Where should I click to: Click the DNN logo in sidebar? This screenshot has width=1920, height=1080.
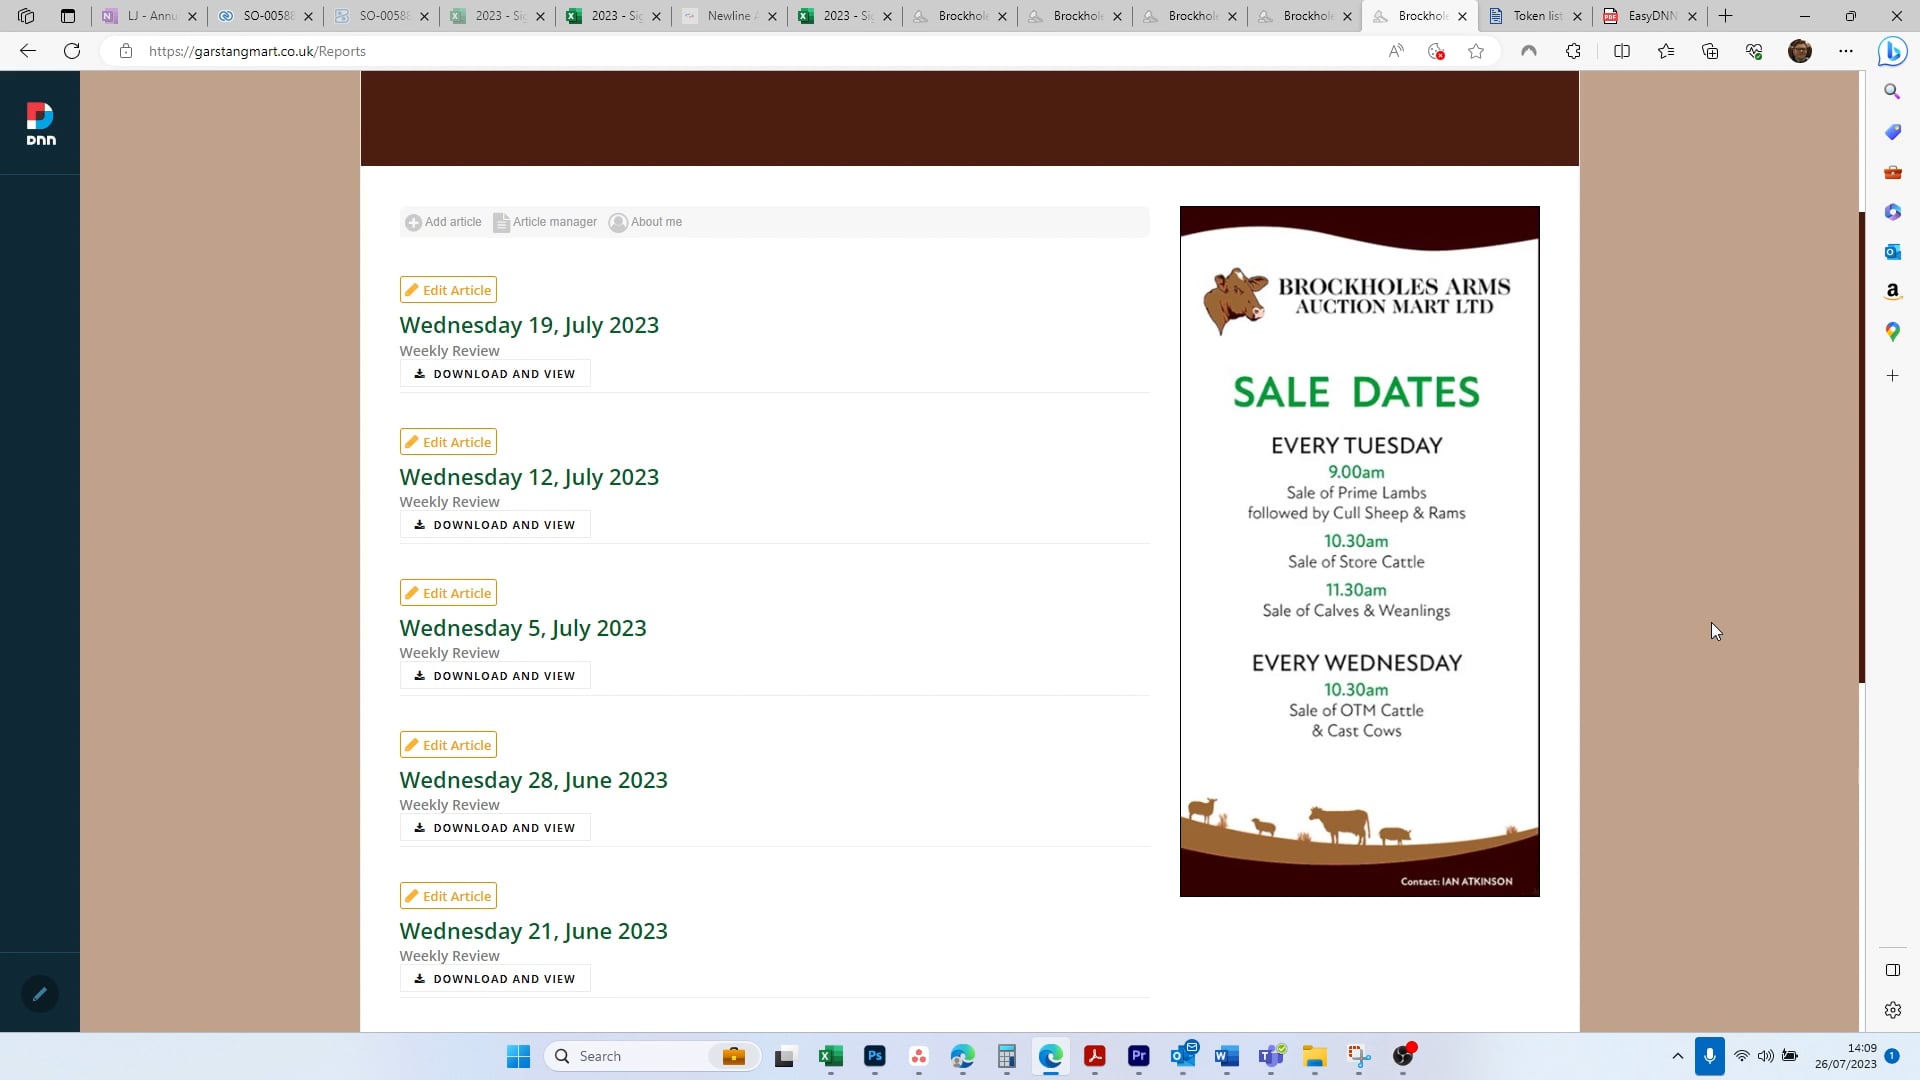tap(40, 124)
